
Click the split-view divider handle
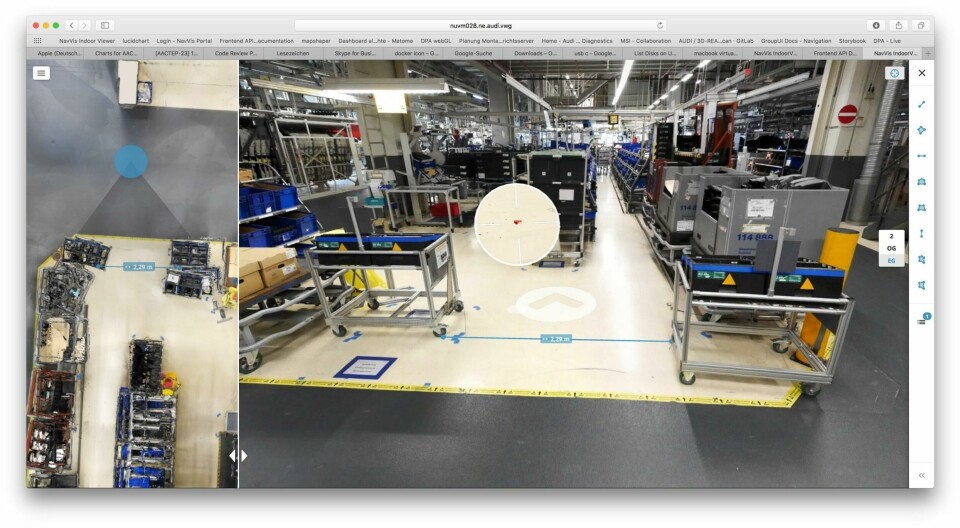click(238, 455)
